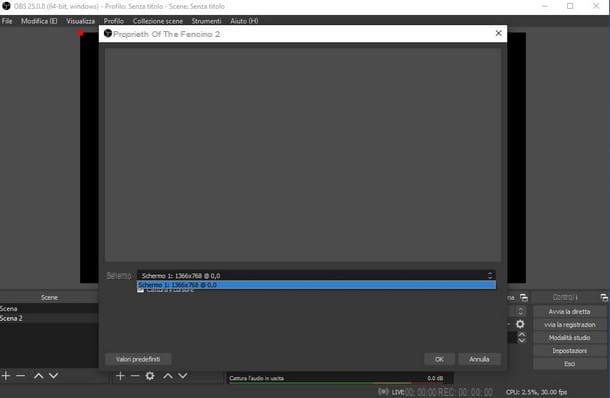Undock the Controlli panel using its float icon
The image size is (610, 398).
604,298
